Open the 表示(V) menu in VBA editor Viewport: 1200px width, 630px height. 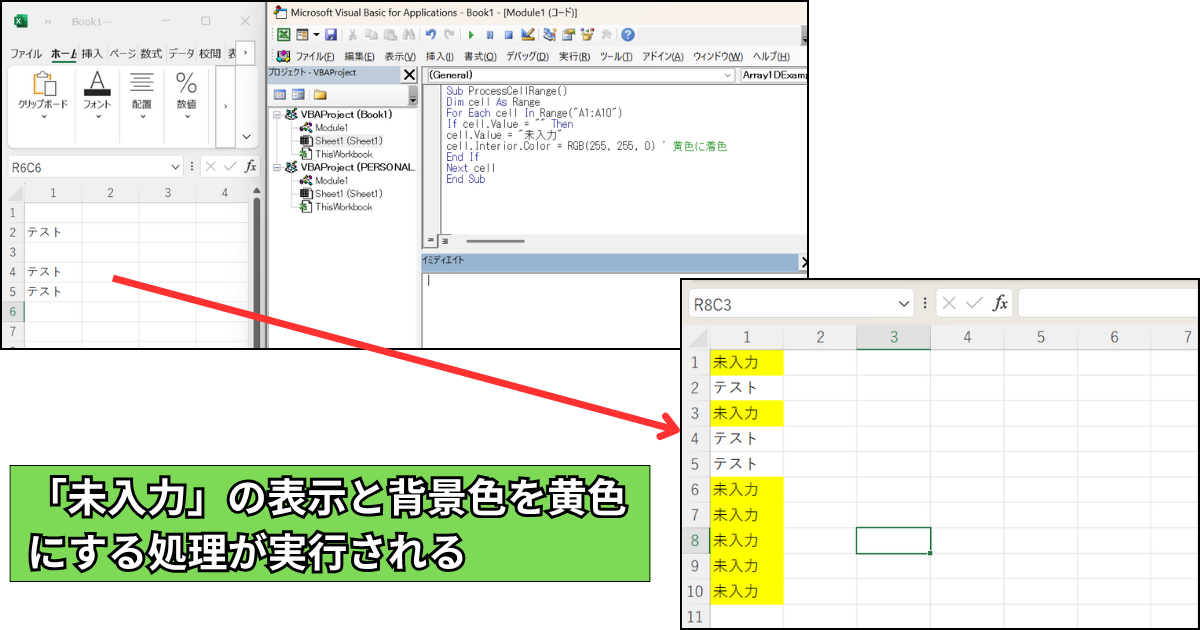coord(400,57)
